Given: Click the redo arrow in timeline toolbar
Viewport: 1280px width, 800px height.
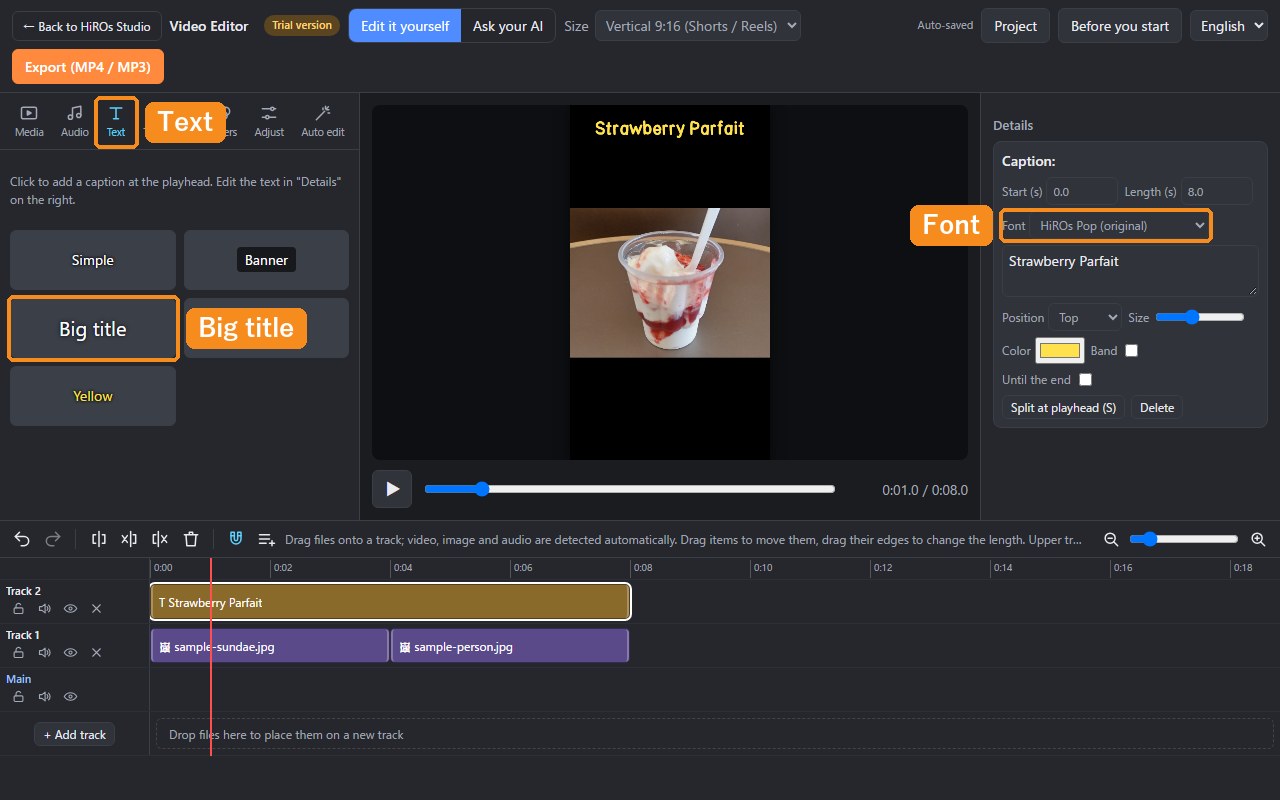Looking at the screenshot, I should [53, 539].
